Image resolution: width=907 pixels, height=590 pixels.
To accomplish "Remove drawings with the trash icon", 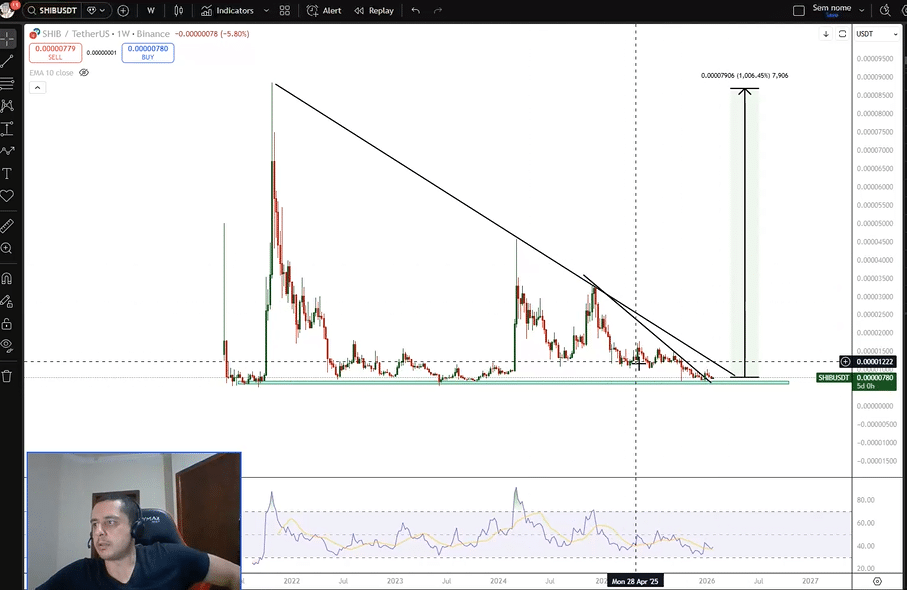I will 7,376.
